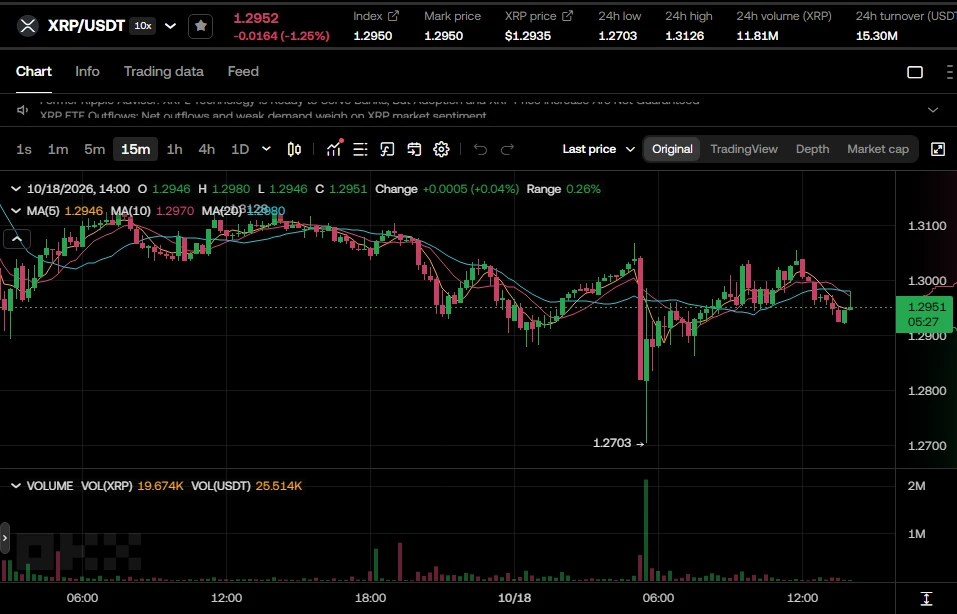Switch chart view to Market cap
957x614 pixels.
[x=878, y=149]
